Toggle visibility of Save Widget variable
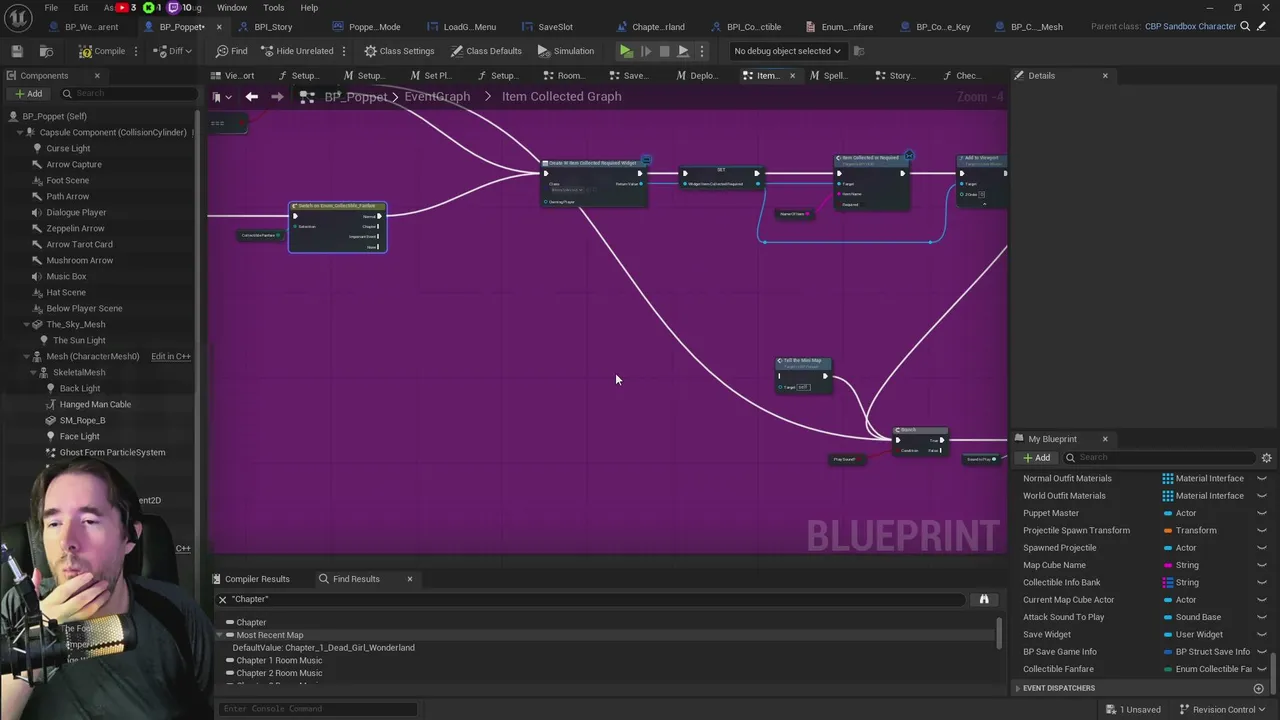Screen dimensions: 1280x720 pyautogui.click(x=1262, y=634)
